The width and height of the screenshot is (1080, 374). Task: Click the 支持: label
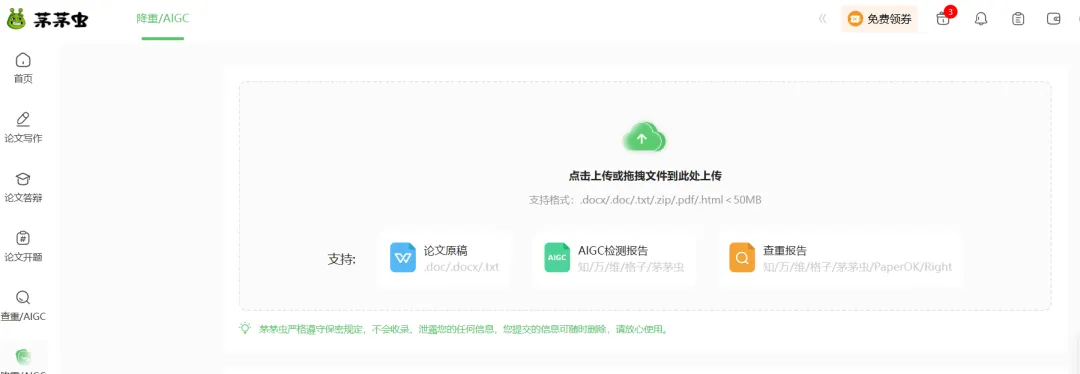tap(342, 260)
